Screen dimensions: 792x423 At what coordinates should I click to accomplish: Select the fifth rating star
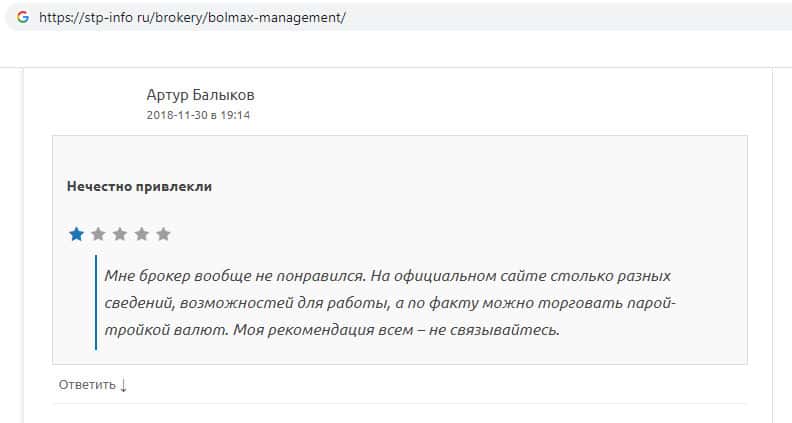[164, 234]
